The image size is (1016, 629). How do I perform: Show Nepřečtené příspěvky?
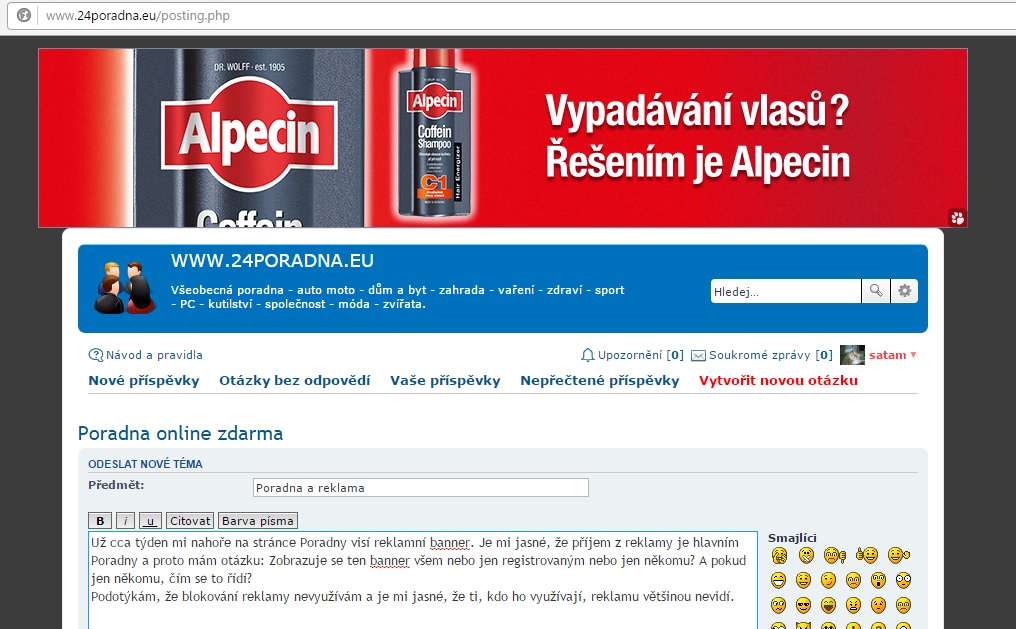[x=600, y=381]
